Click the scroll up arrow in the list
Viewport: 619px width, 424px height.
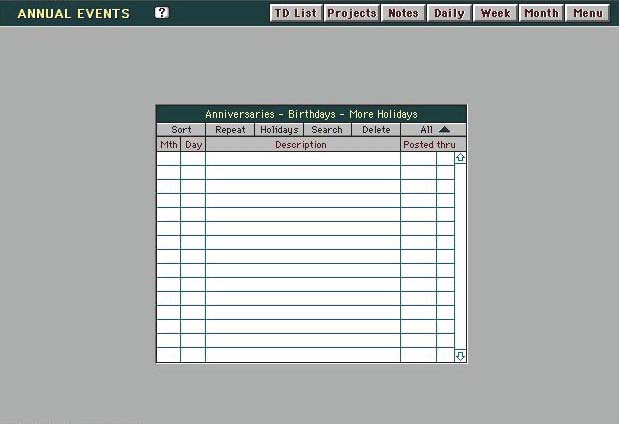point(460,158)
